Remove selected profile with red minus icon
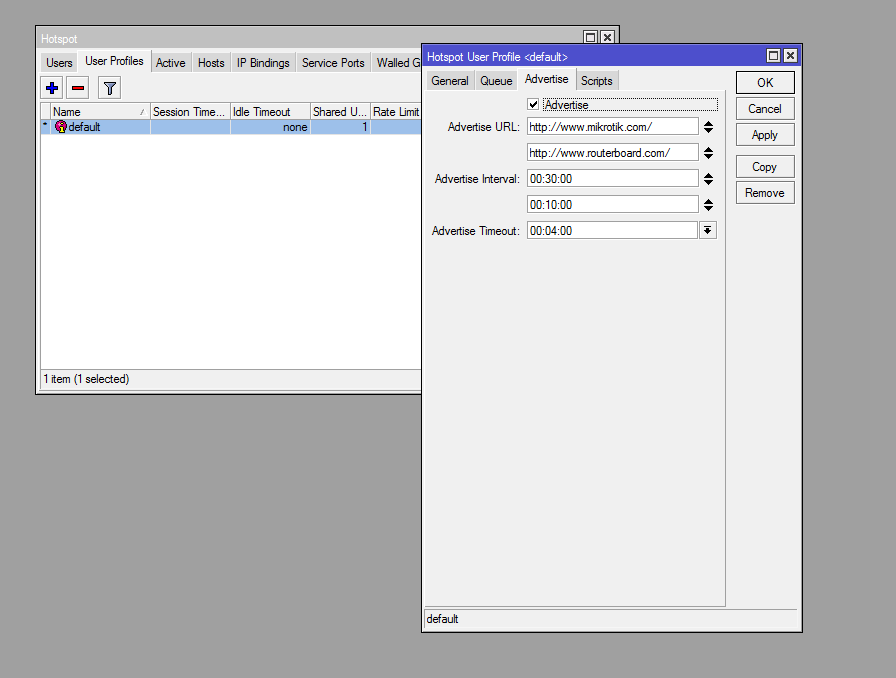 (x=78, y=88)
